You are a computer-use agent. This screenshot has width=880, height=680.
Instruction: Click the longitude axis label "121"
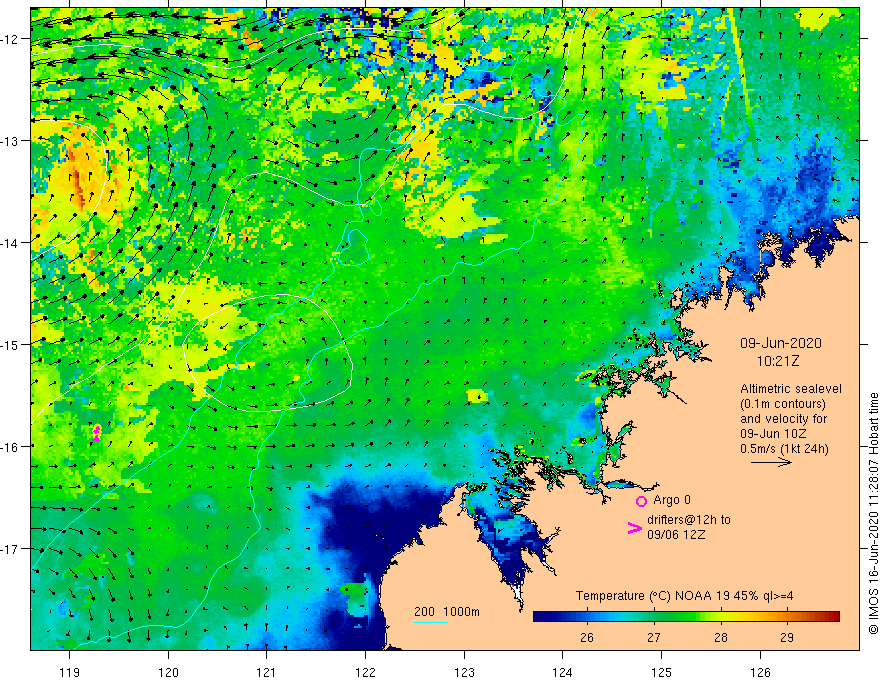[x=267, y=672]
